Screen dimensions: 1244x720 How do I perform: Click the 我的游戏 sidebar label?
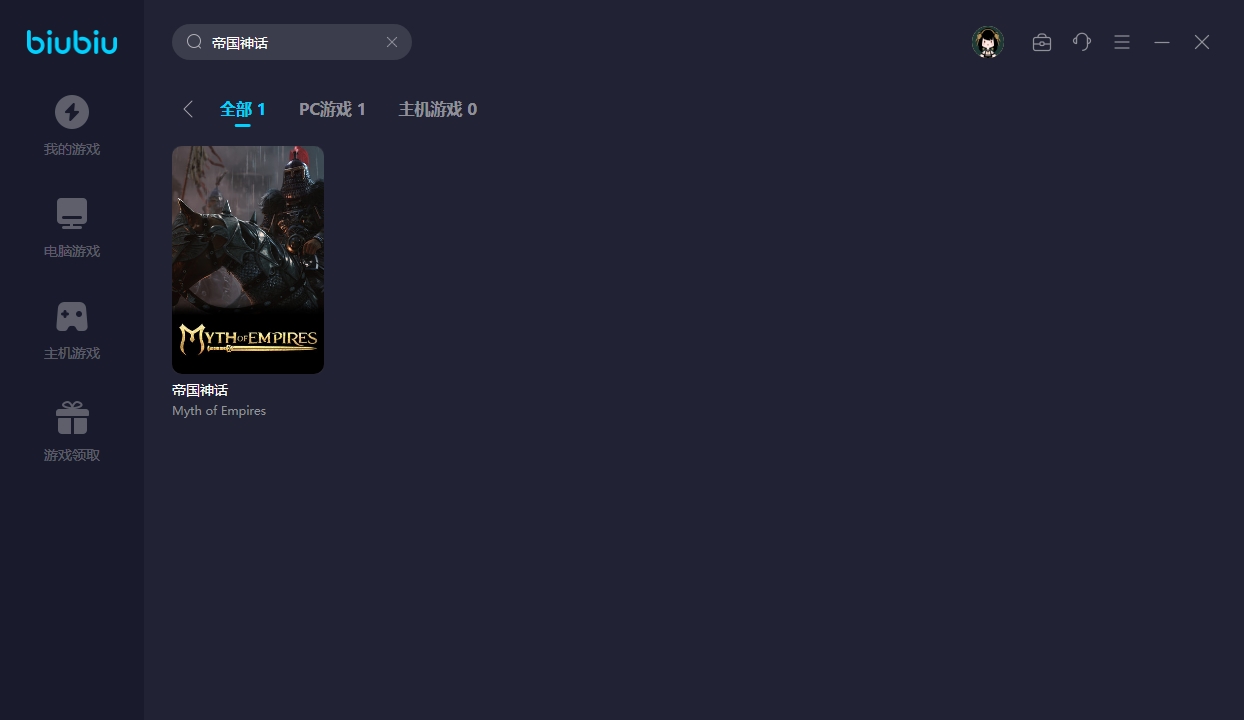pos(72,149)
